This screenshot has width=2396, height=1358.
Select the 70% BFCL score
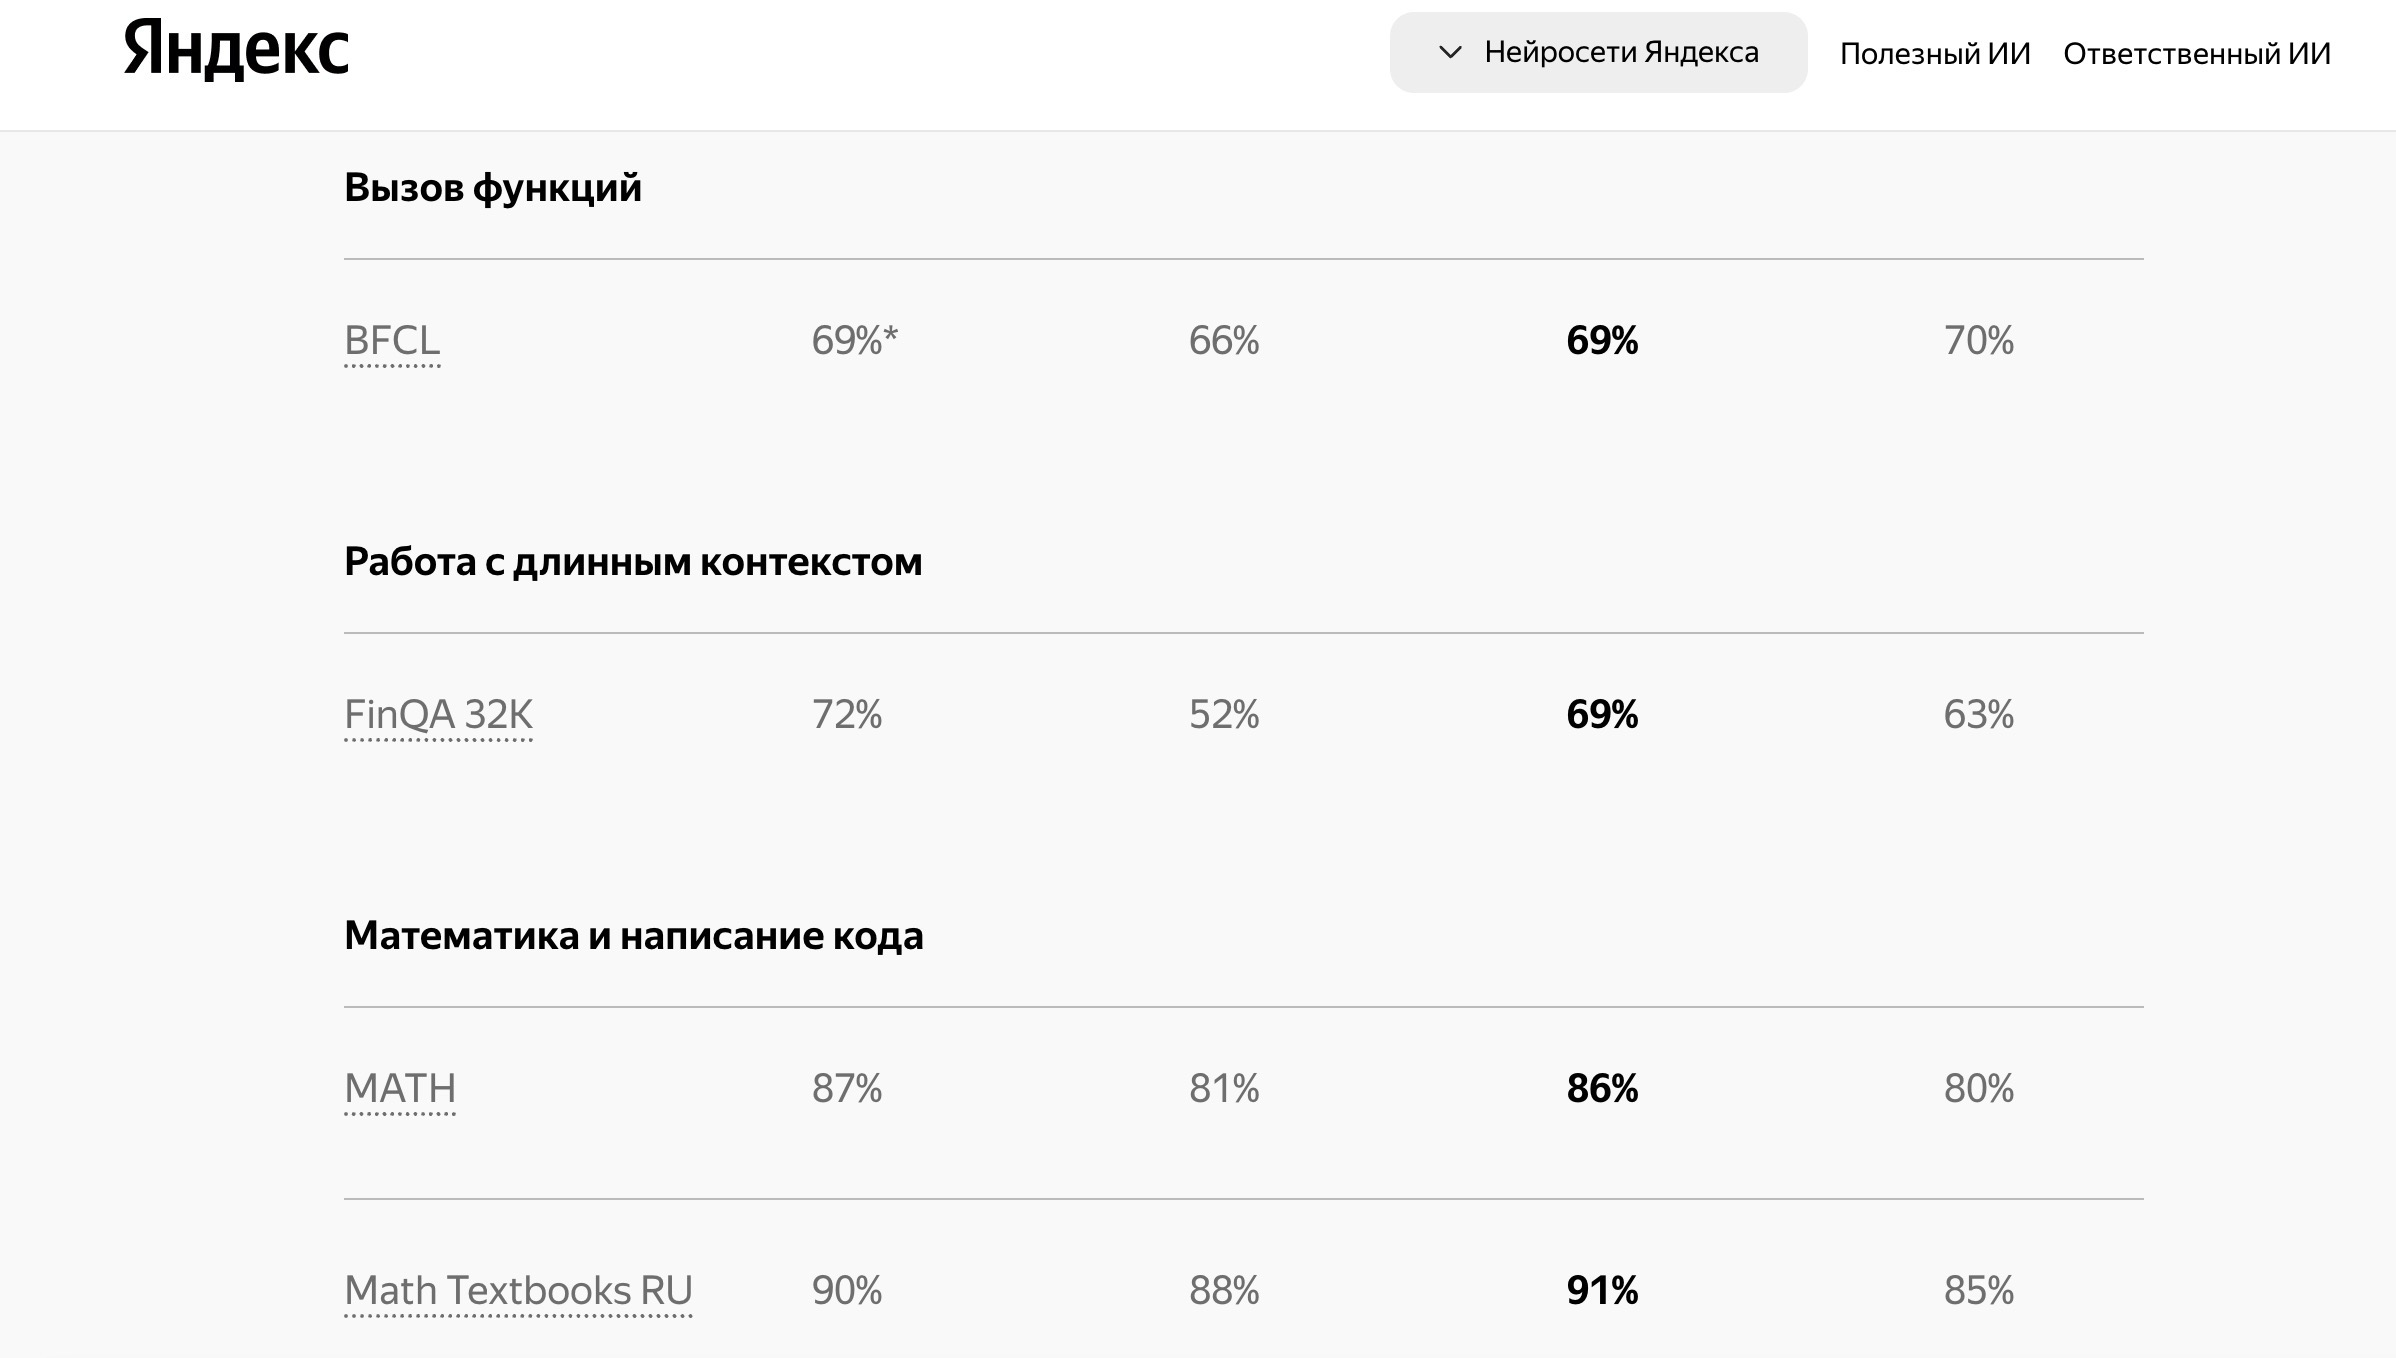tap(1979, 340)
